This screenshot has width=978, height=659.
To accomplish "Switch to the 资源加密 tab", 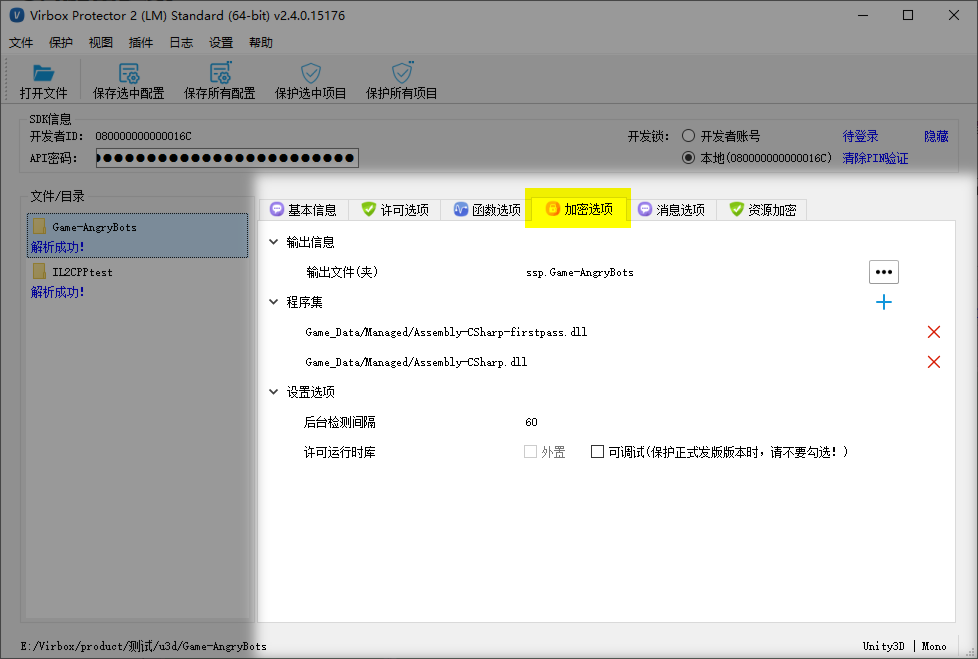I will (x=762, y=210).
